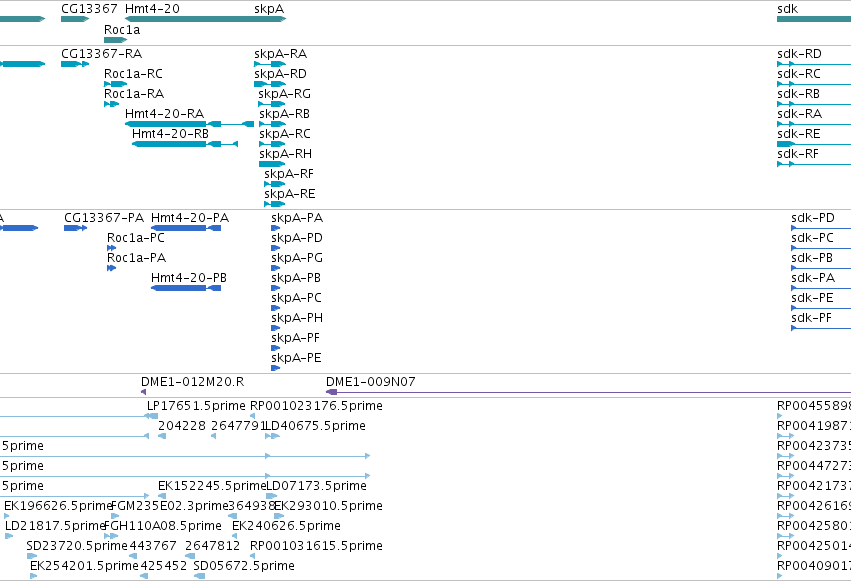Click transcript skpA-RF

pos(289,174)
